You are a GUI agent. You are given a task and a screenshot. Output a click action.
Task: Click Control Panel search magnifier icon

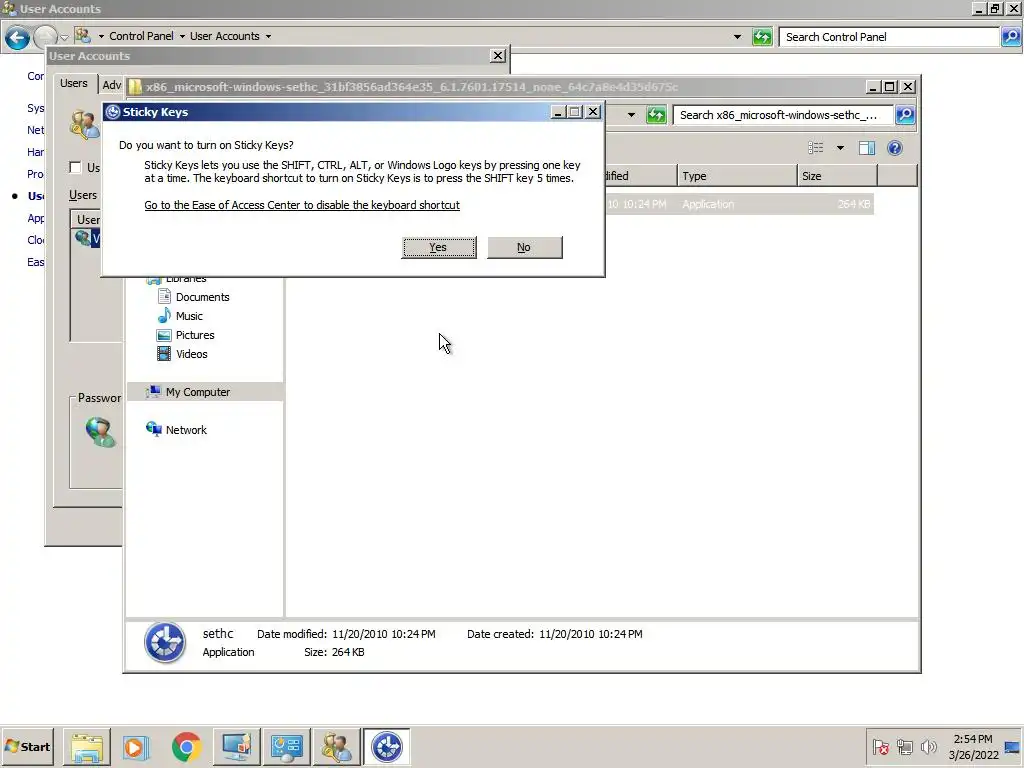[1010, 37]
